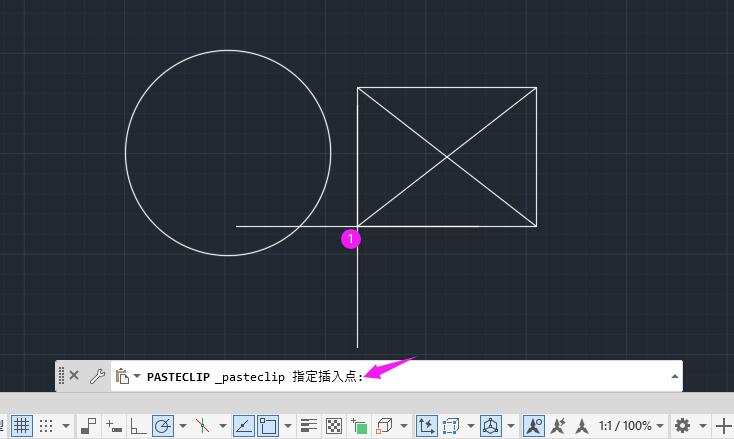Viewport: 734px width, 439px height.
Task: Open command line customize wrench
Action: tap(97, 376)
